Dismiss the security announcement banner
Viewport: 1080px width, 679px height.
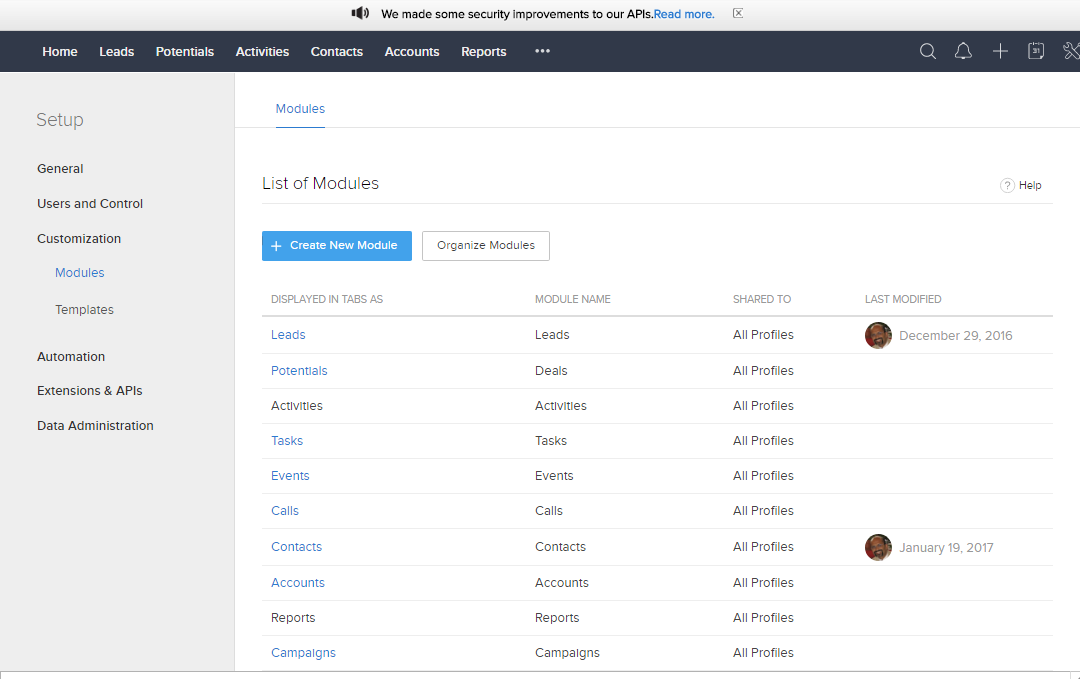click(738, 14)
